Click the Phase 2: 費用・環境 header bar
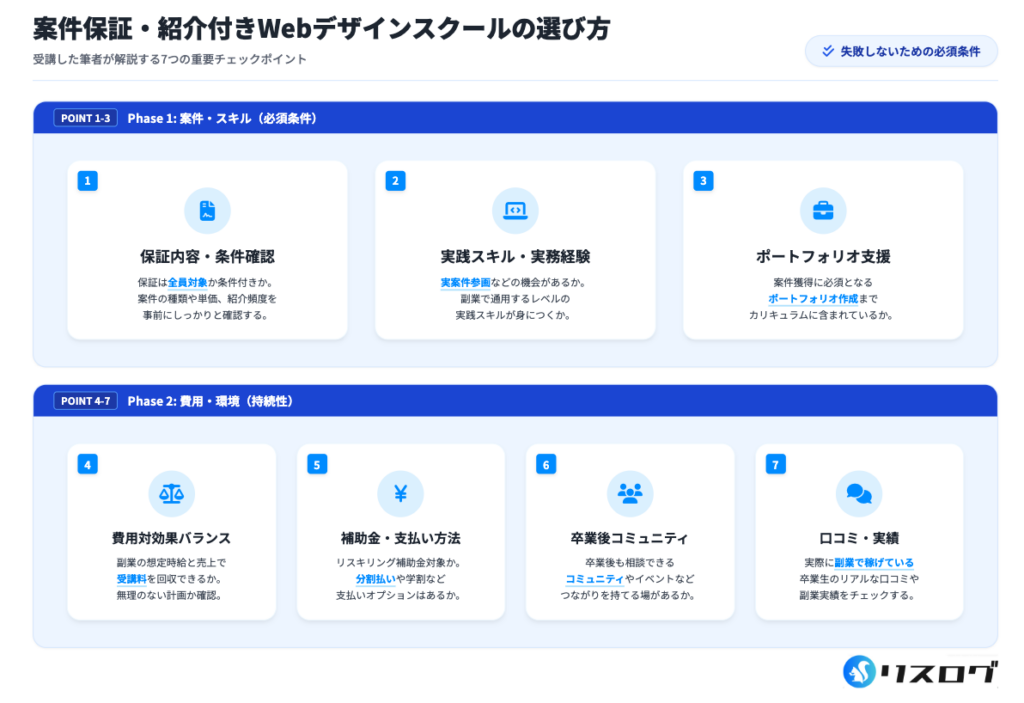Viewport: 1024px width, 703px height. [x=515, y=401]
